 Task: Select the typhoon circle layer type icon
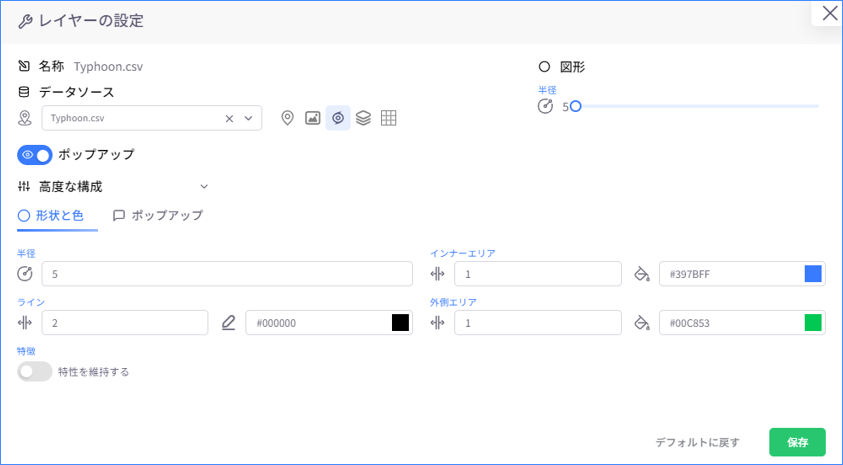point(338,118)
